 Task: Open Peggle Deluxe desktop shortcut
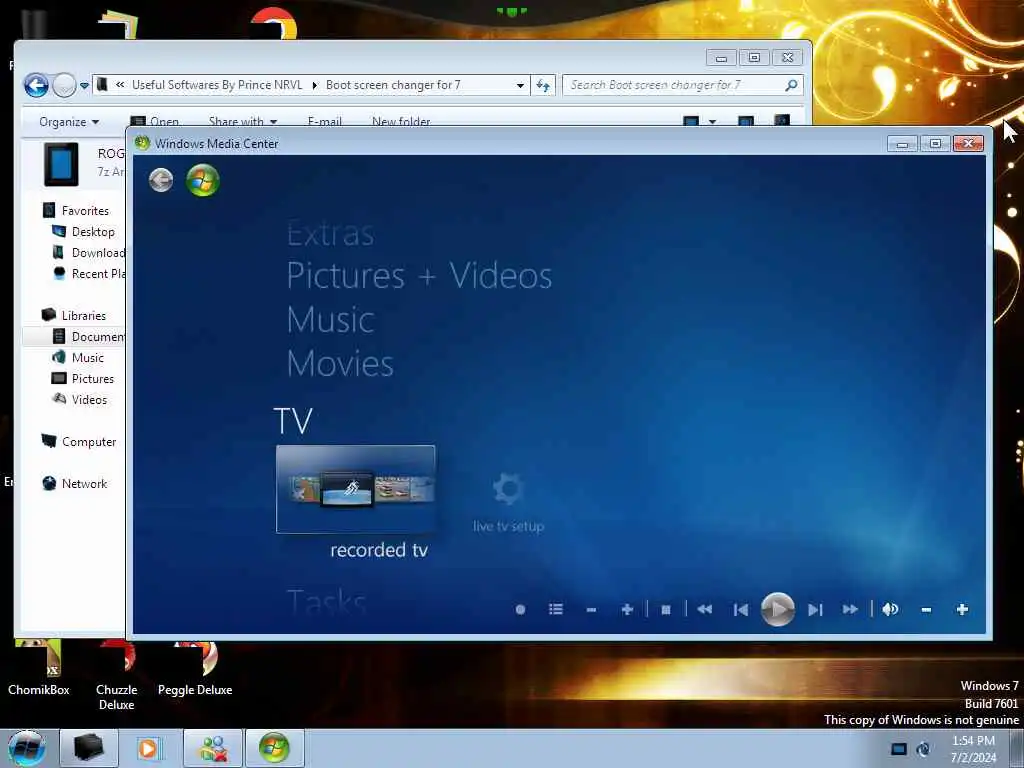[195, 669]
